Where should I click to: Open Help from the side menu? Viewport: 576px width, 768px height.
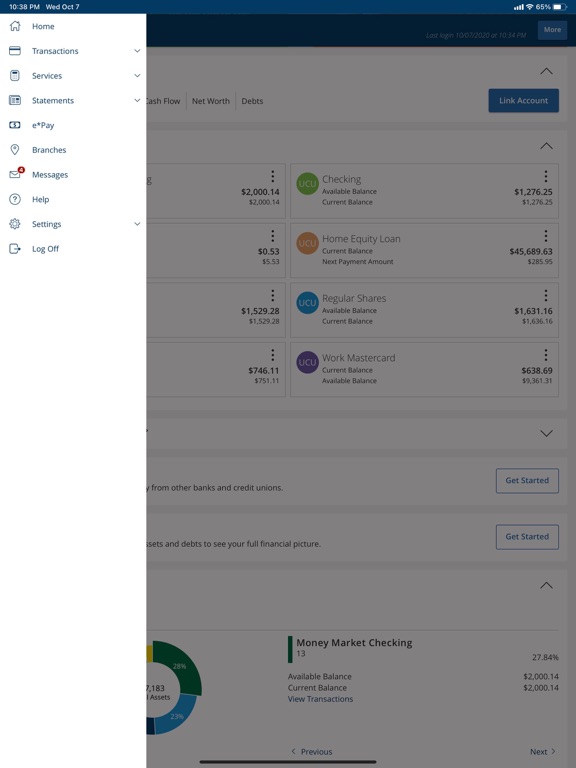click(x=41, y=199)
